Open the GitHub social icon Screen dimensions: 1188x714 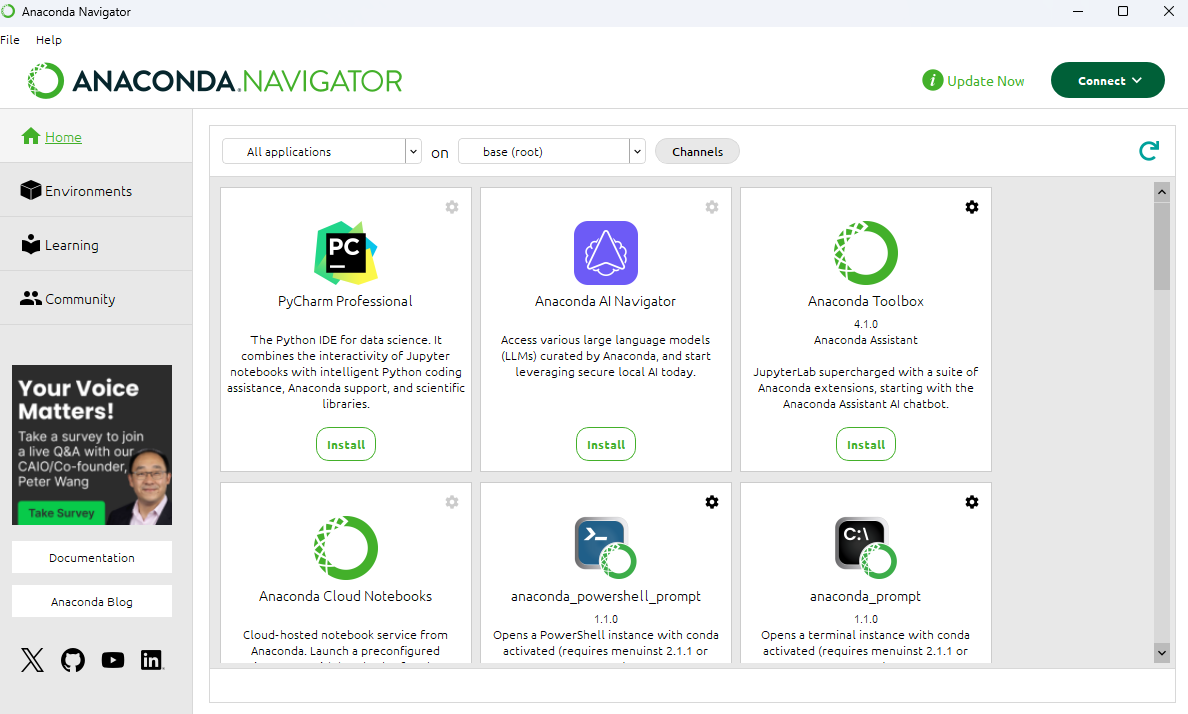click(x=73, y=660)
